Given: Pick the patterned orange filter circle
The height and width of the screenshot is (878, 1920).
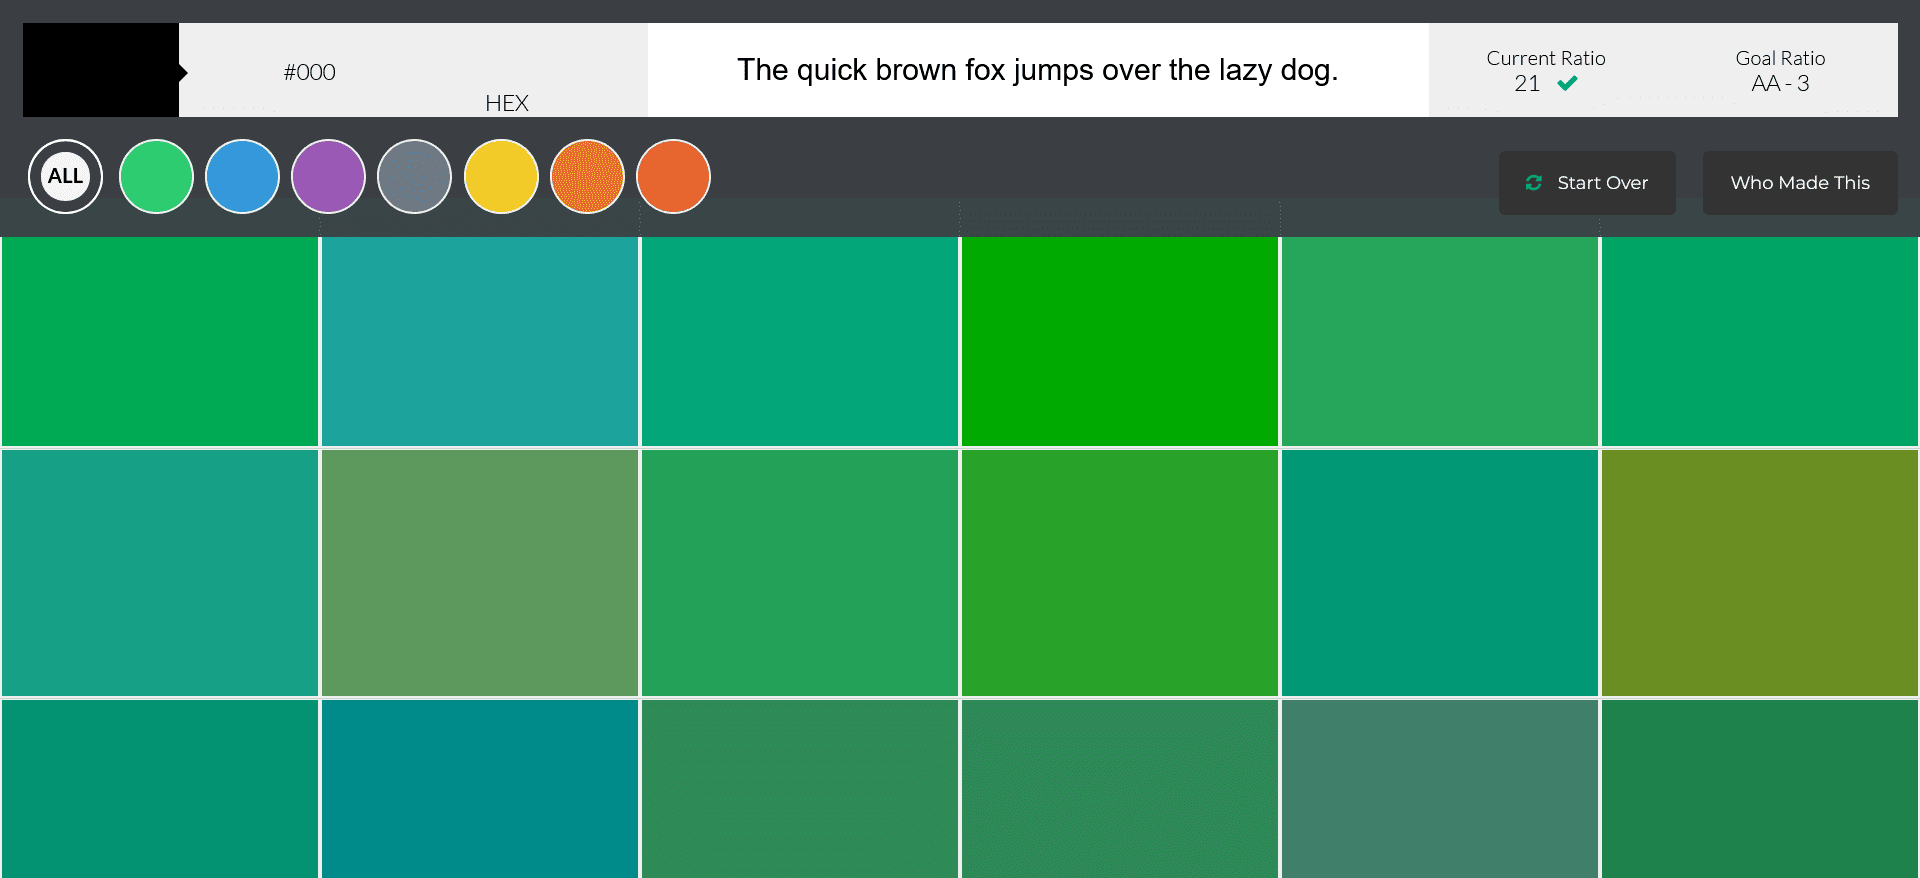Looking at the screenshot, I should pyautogui.click(x=587, y=176).
